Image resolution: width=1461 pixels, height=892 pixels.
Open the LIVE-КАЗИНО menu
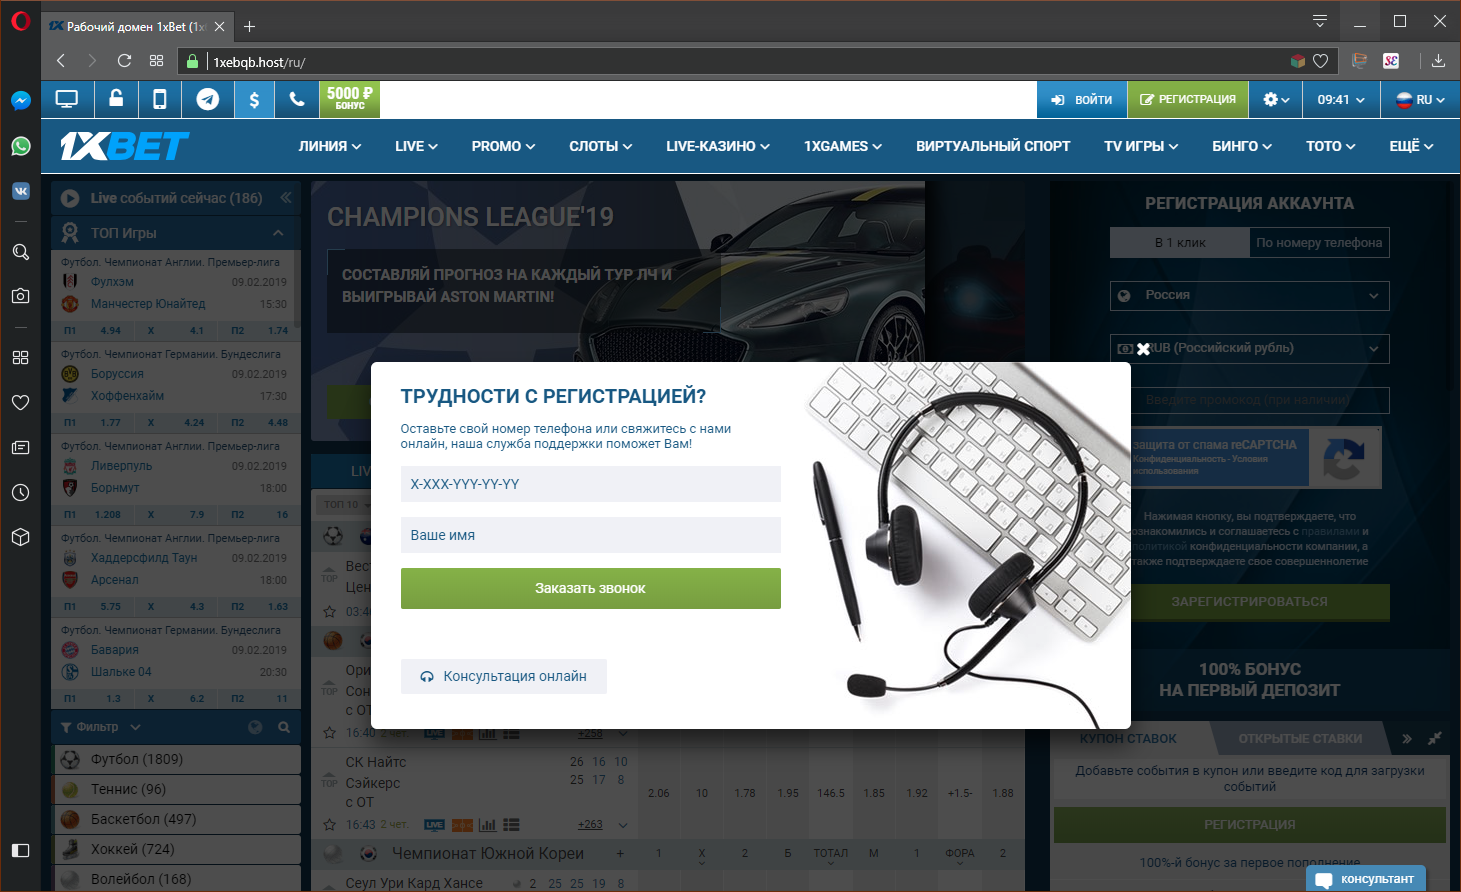(718, 146)
